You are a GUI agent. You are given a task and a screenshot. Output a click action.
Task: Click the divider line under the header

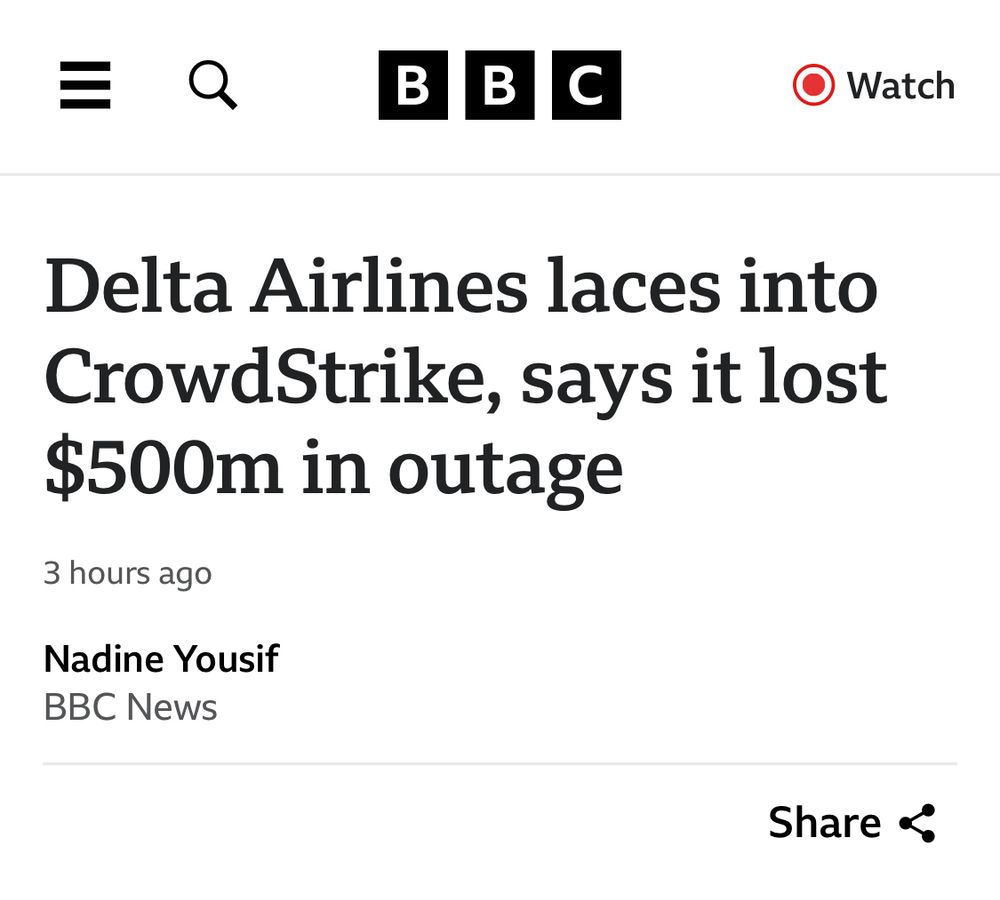pyautogui.click(x=500, y=175)
